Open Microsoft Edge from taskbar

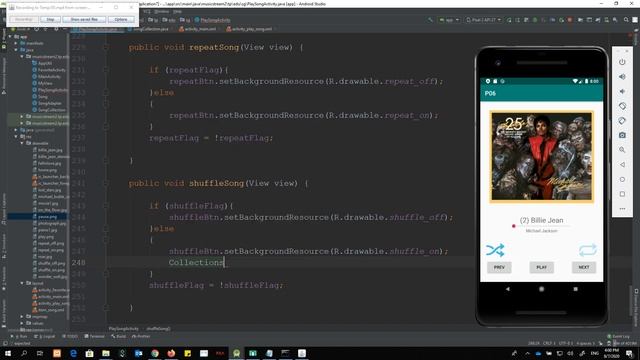coord(73,353)
